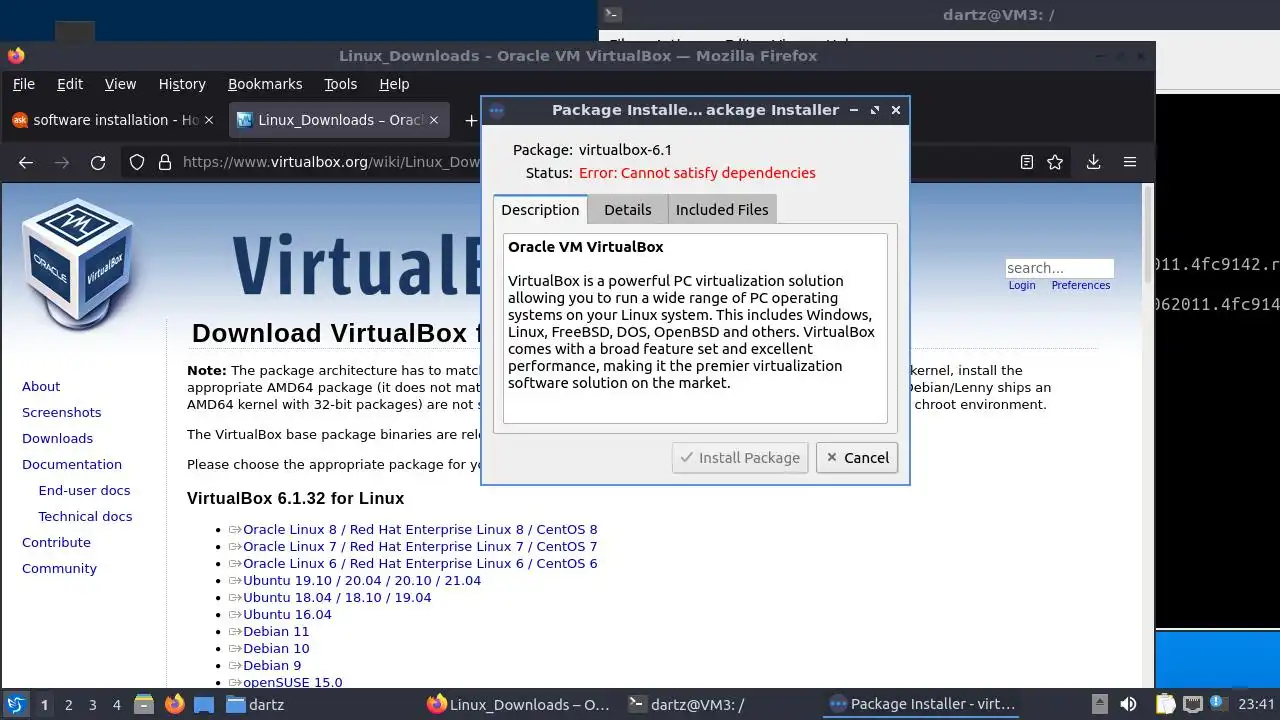
Task: Click Firefox back arrow button
Action: click(x=26, y=162)
